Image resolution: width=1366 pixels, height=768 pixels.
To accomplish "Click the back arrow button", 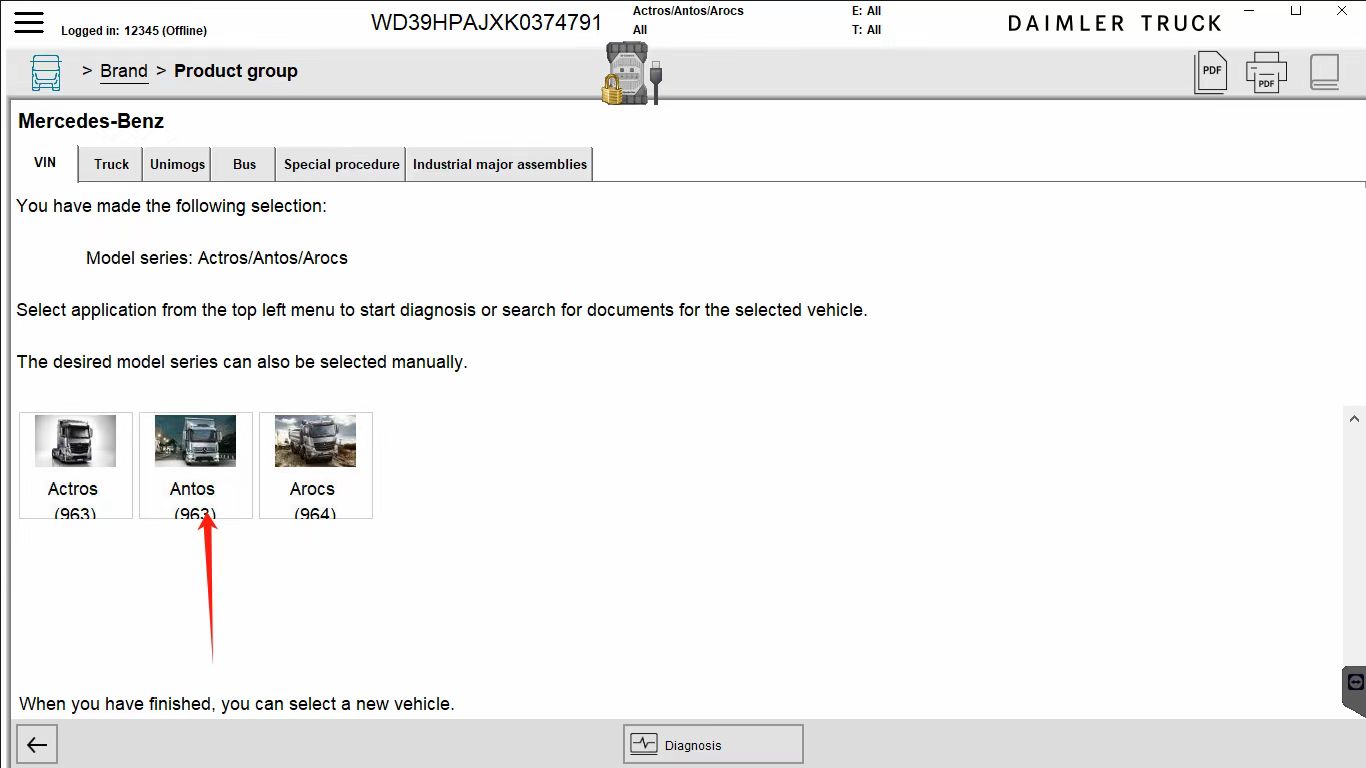I will point(37,745).
